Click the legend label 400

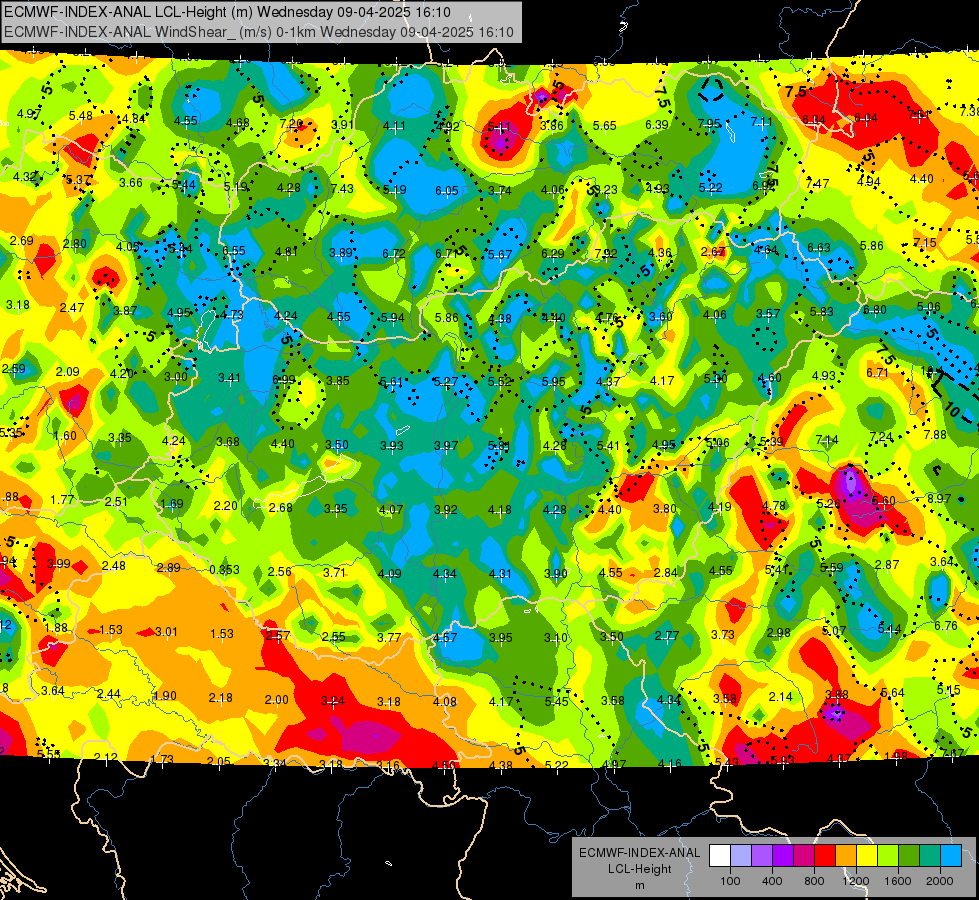772,881
